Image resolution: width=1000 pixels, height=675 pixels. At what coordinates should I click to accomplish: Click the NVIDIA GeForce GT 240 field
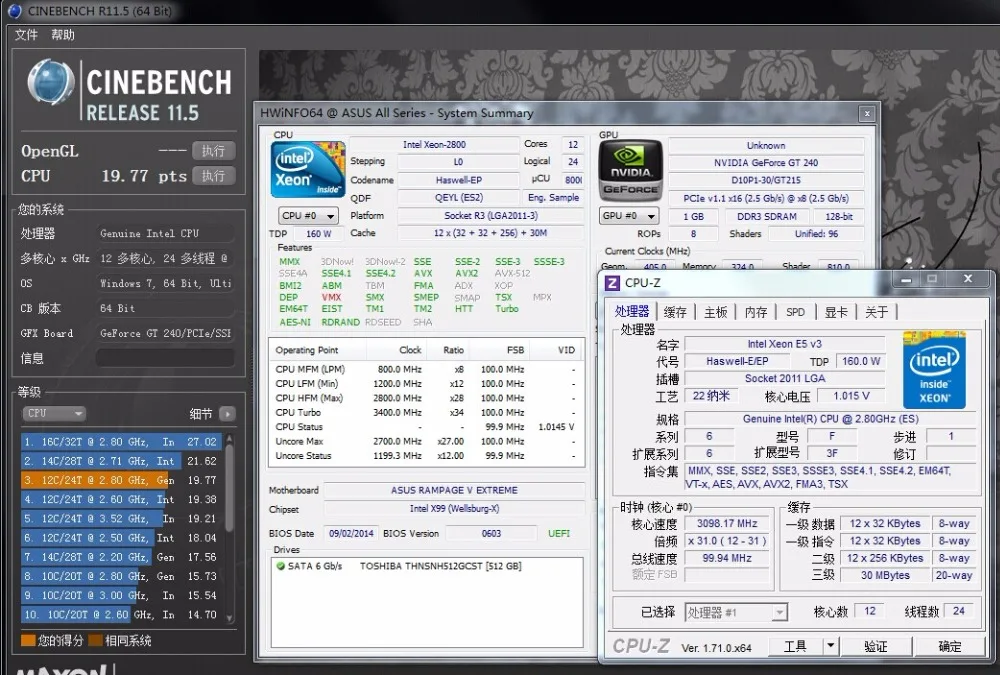point(766,163)
